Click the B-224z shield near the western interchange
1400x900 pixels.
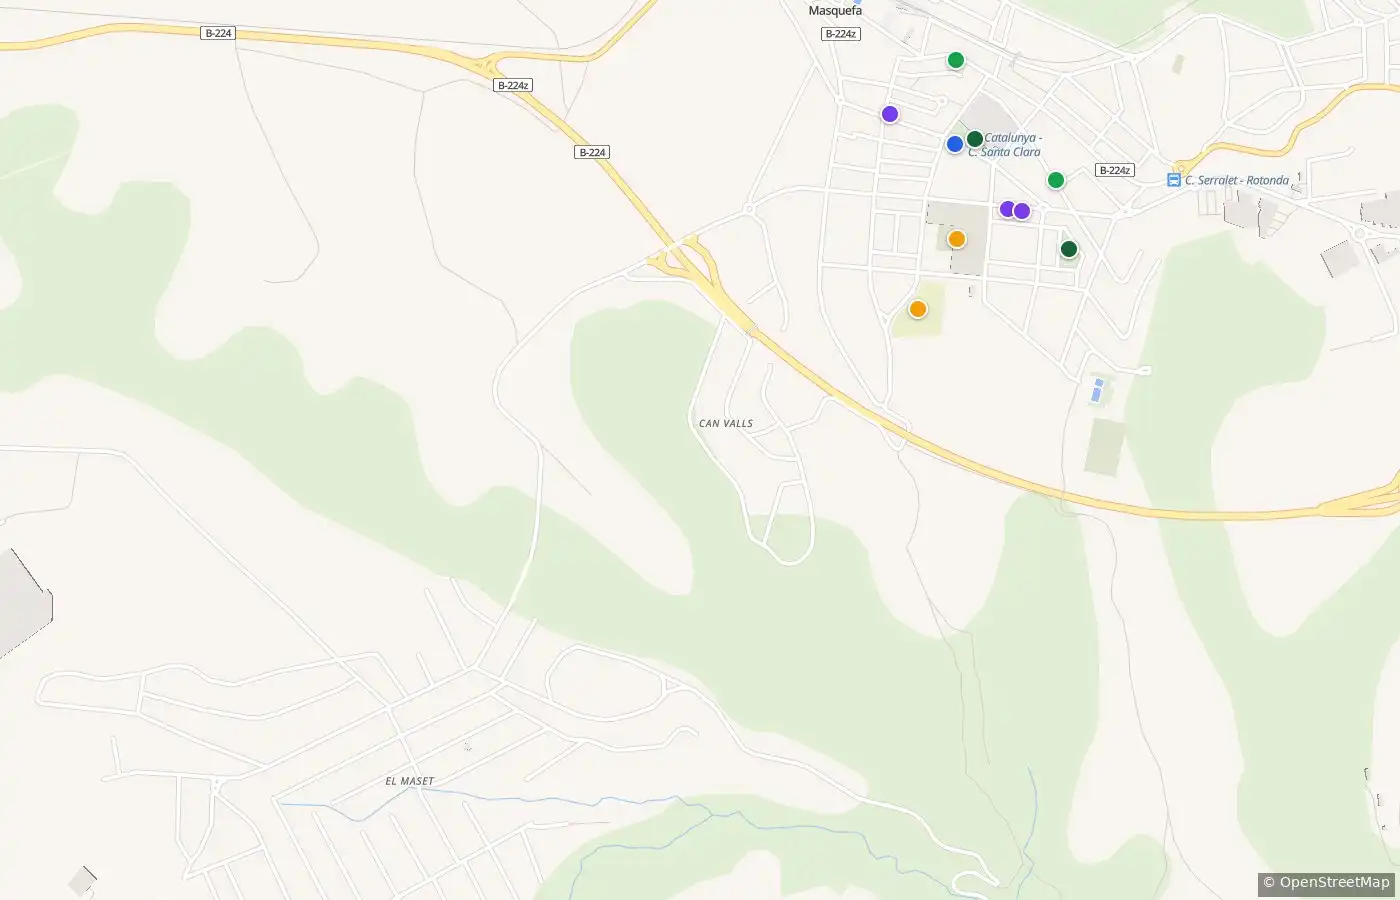tap(513, 86)
